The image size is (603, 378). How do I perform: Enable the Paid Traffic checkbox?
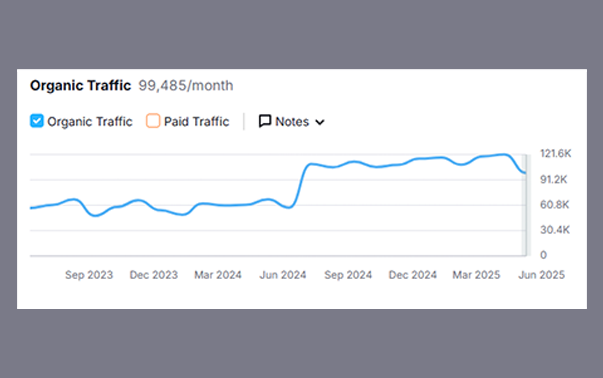153,121
